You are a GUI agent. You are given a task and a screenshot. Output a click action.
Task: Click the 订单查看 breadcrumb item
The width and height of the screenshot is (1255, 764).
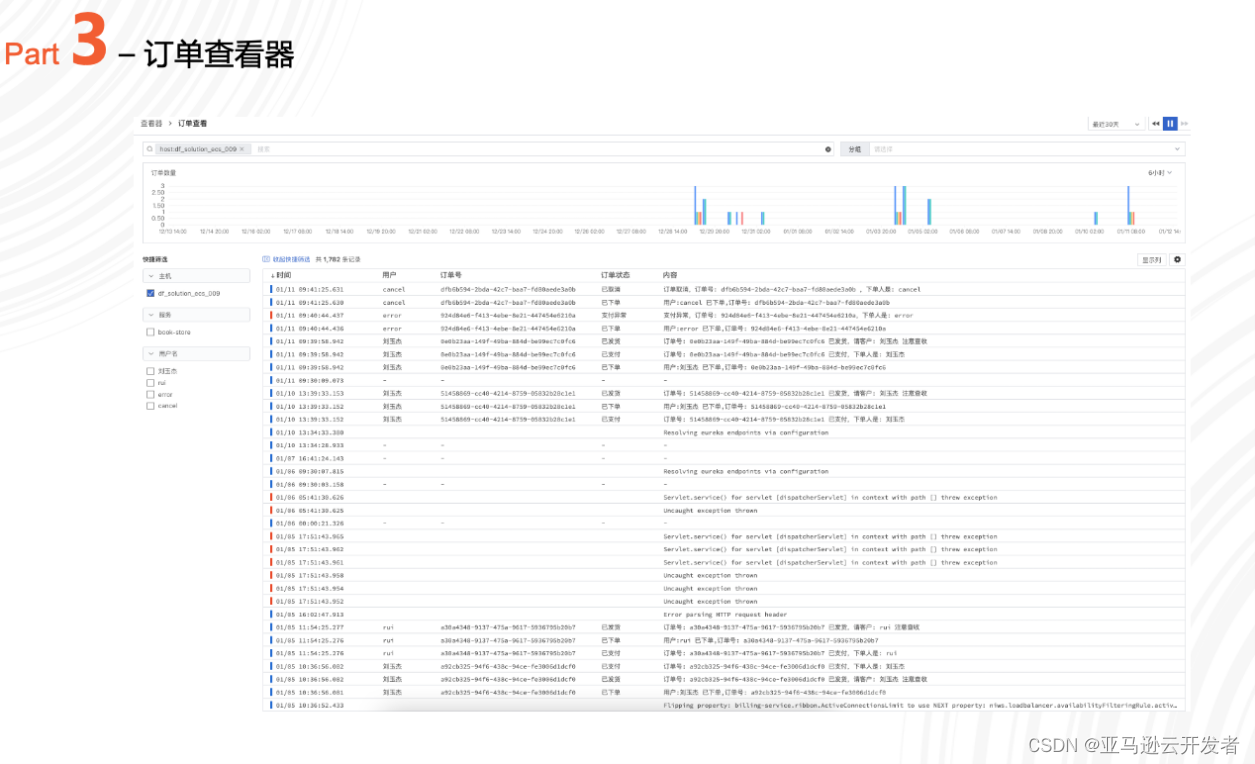tap(193, 123)
